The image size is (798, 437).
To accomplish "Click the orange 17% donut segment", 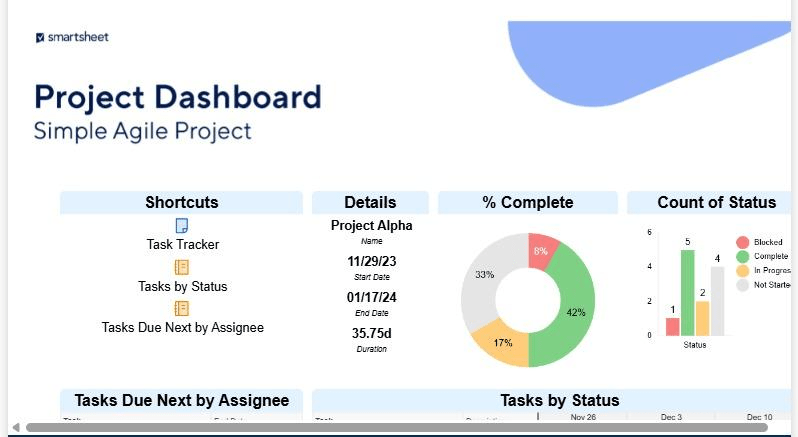I will pos(504,343).
